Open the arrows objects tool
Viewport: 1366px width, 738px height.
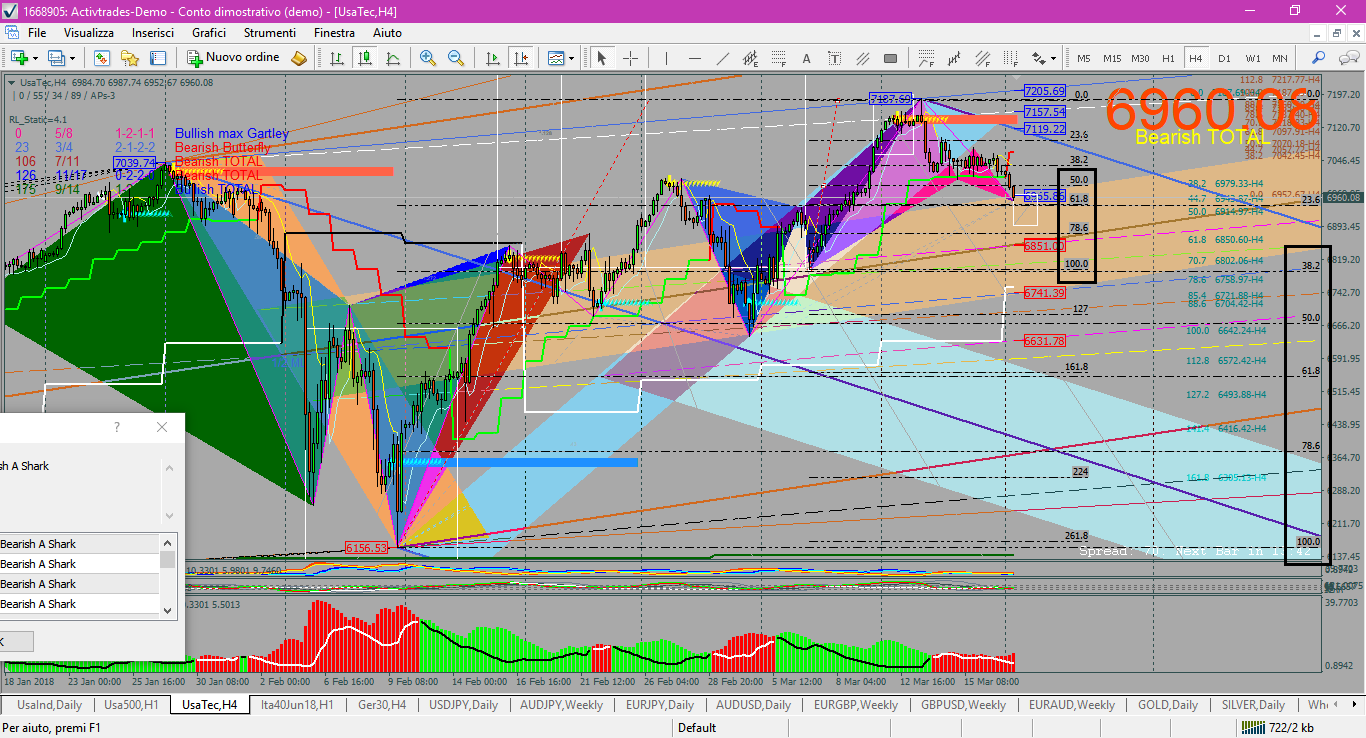(x=1038, y=58)
